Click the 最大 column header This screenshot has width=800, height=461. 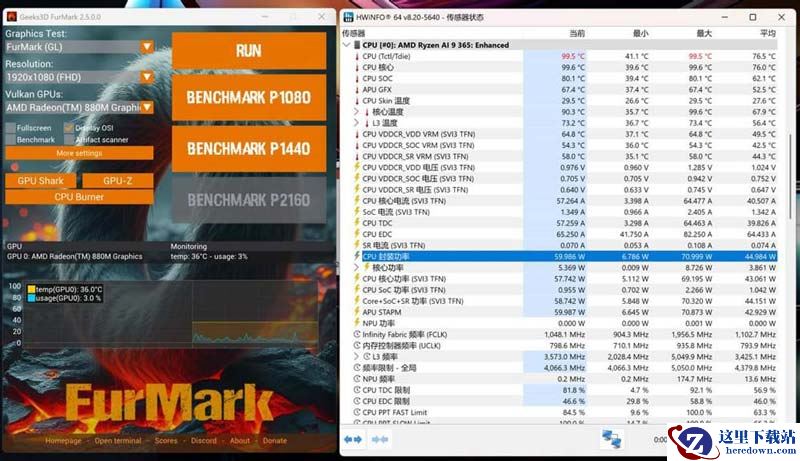pos(704,34)
